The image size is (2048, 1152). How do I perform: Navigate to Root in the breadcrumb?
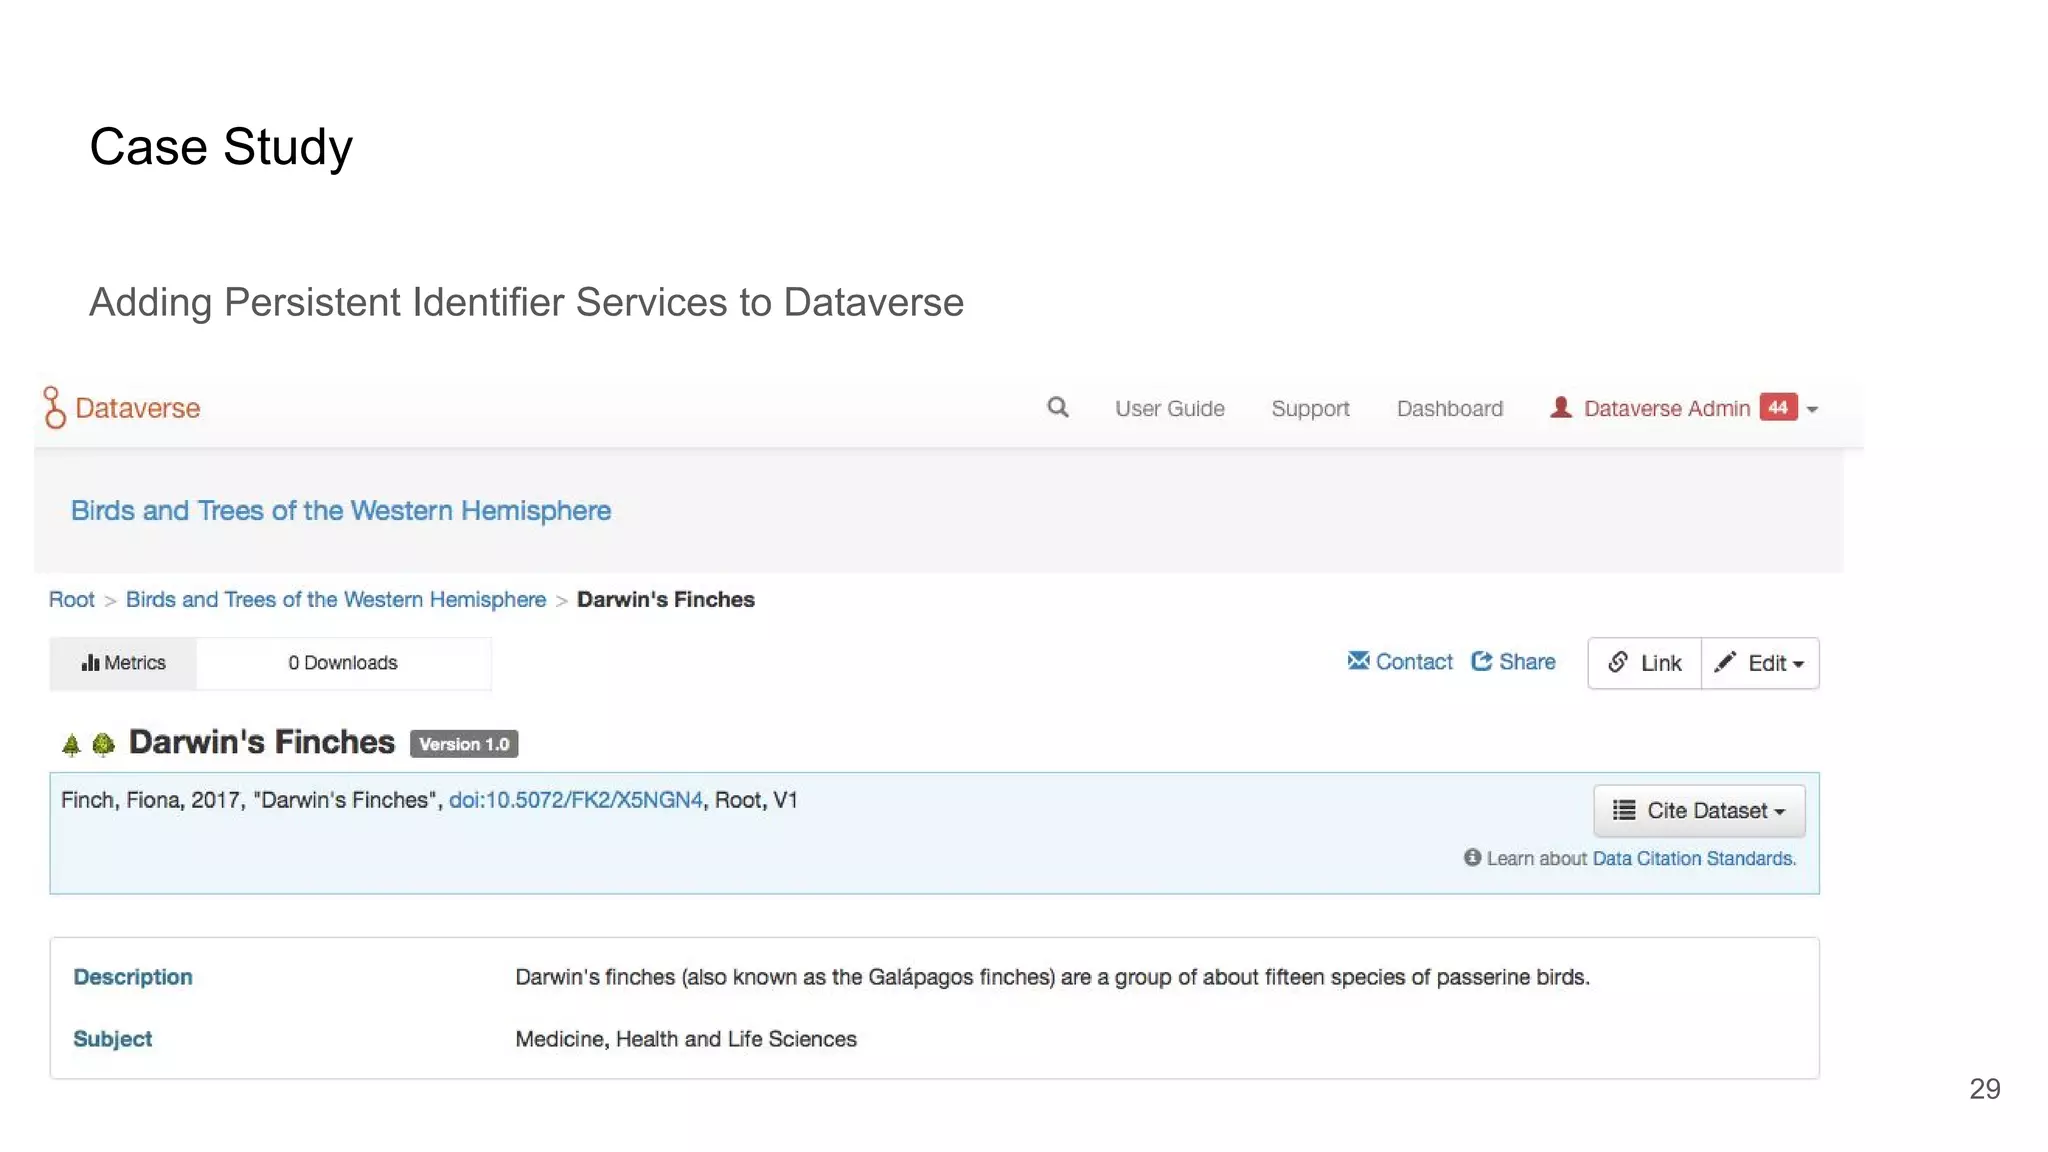(71, 599)
